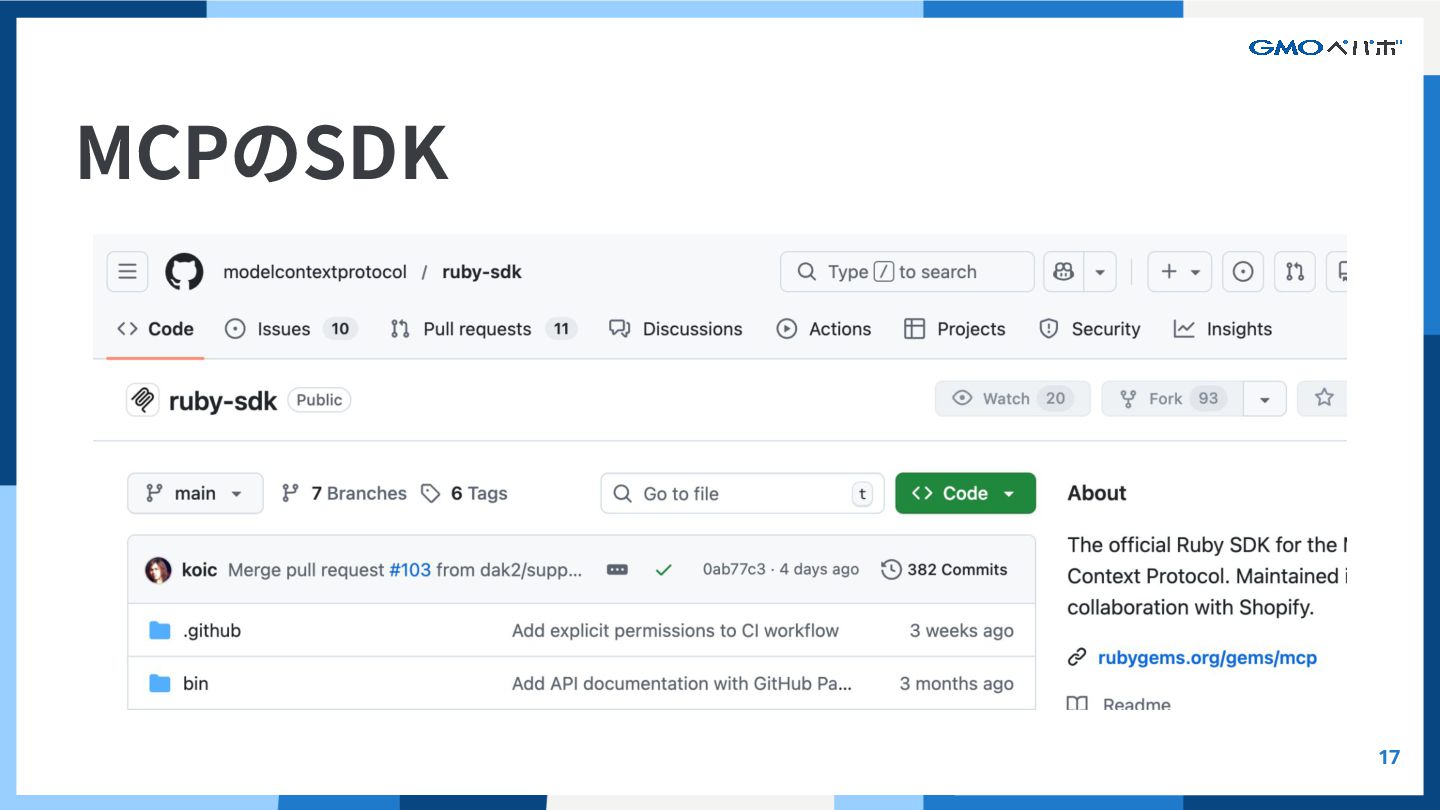This screenshot has width=1440, height=810.
Task: Switch to the Code tab
Action: (x=155, y=329)
